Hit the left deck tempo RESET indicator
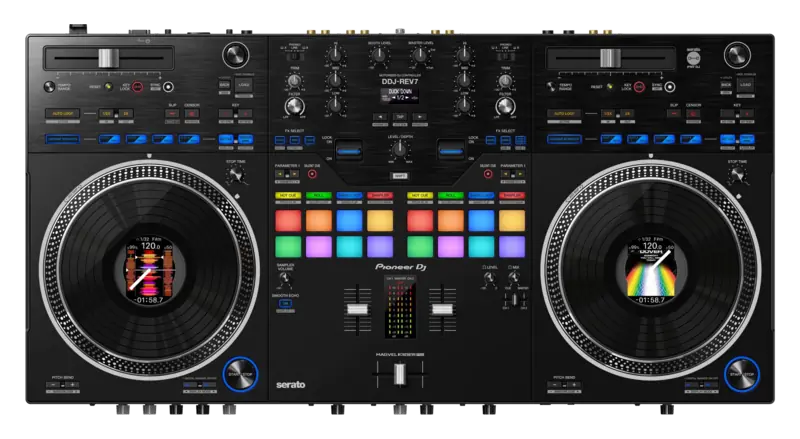The image size is (800, 439). 108,87
